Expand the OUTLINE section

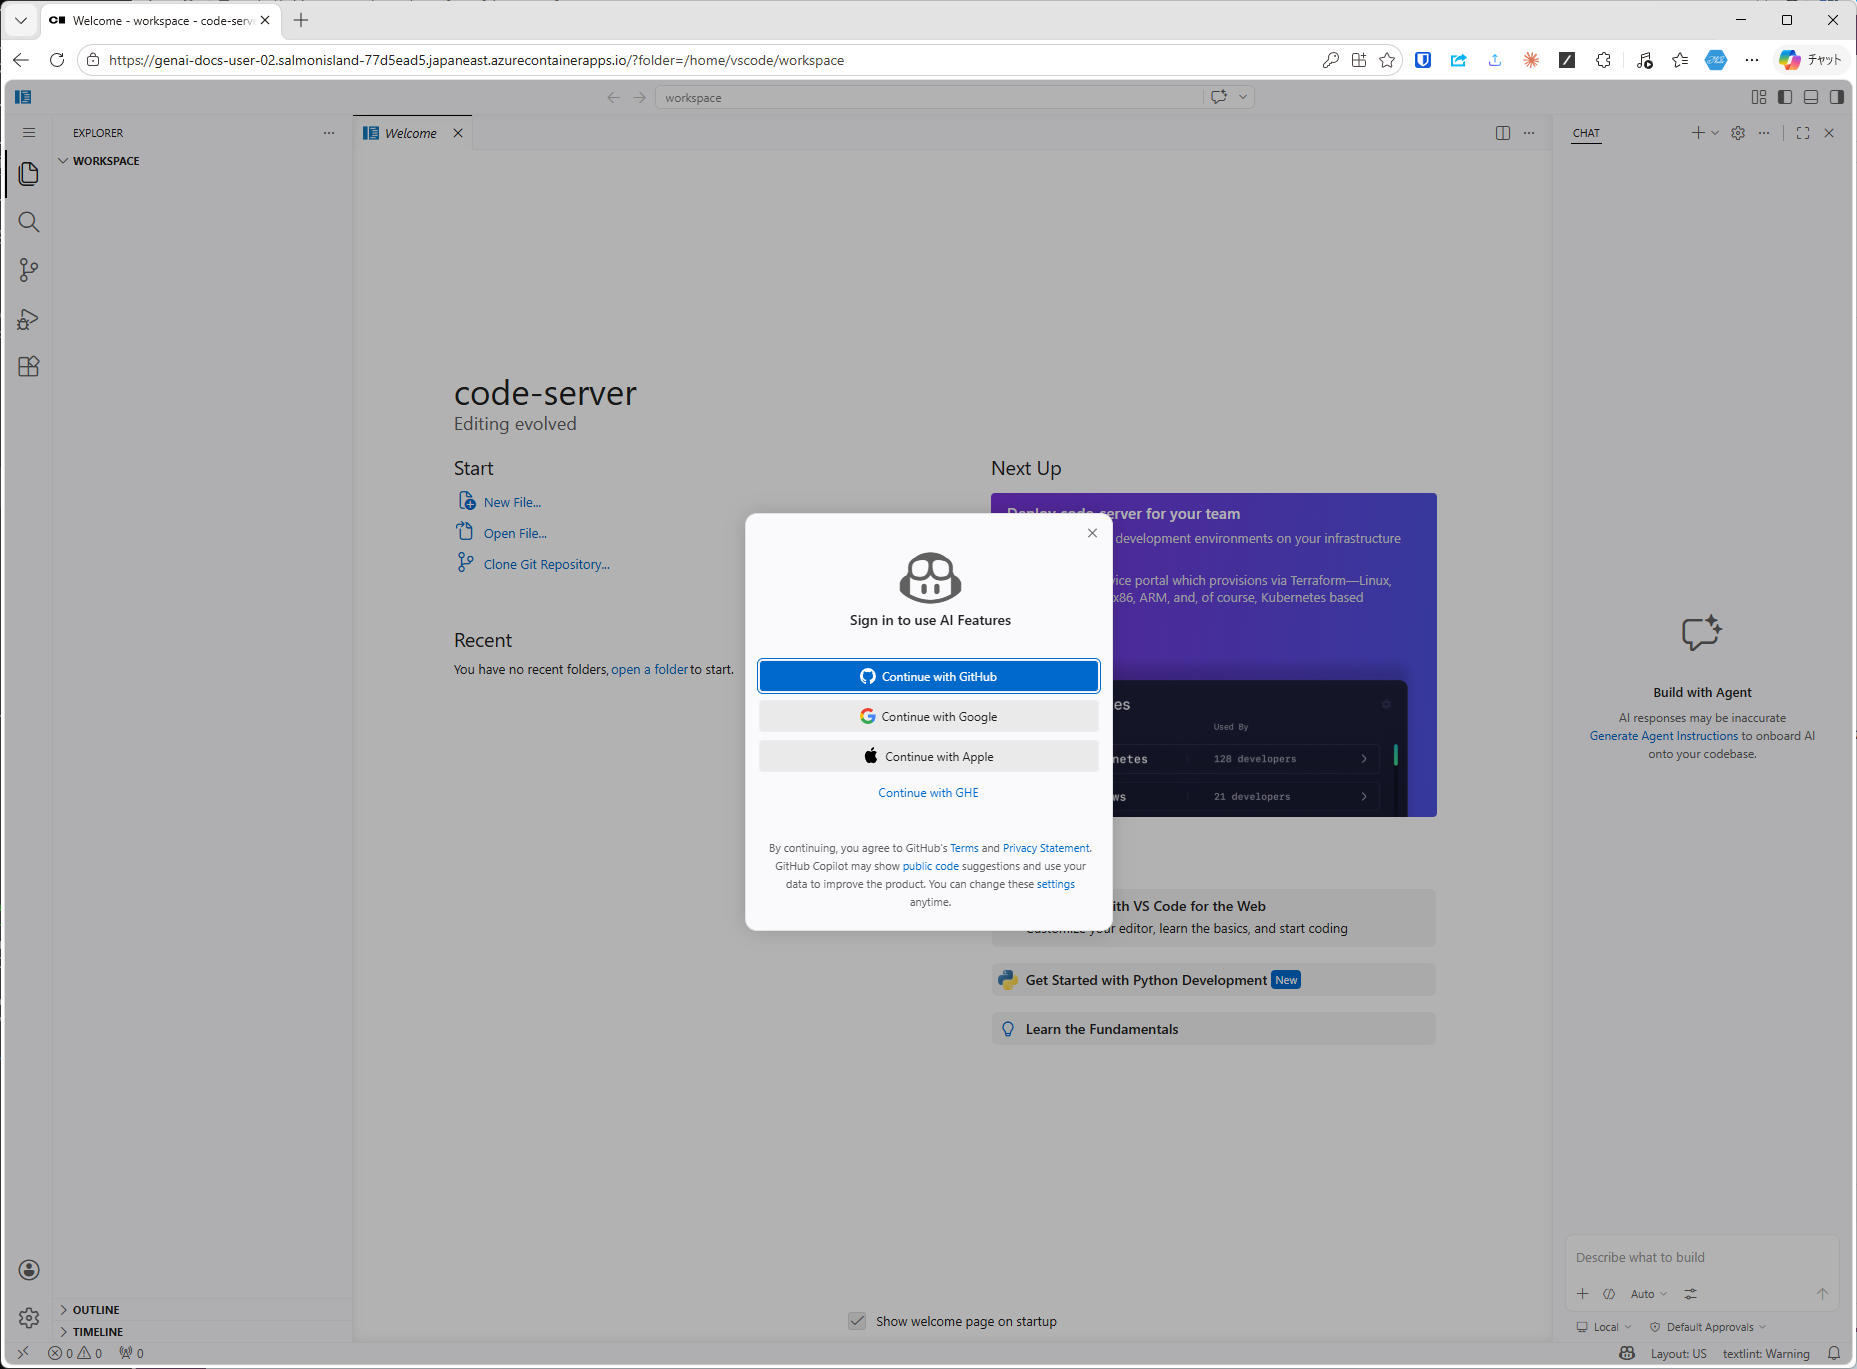pos(96,1310)
